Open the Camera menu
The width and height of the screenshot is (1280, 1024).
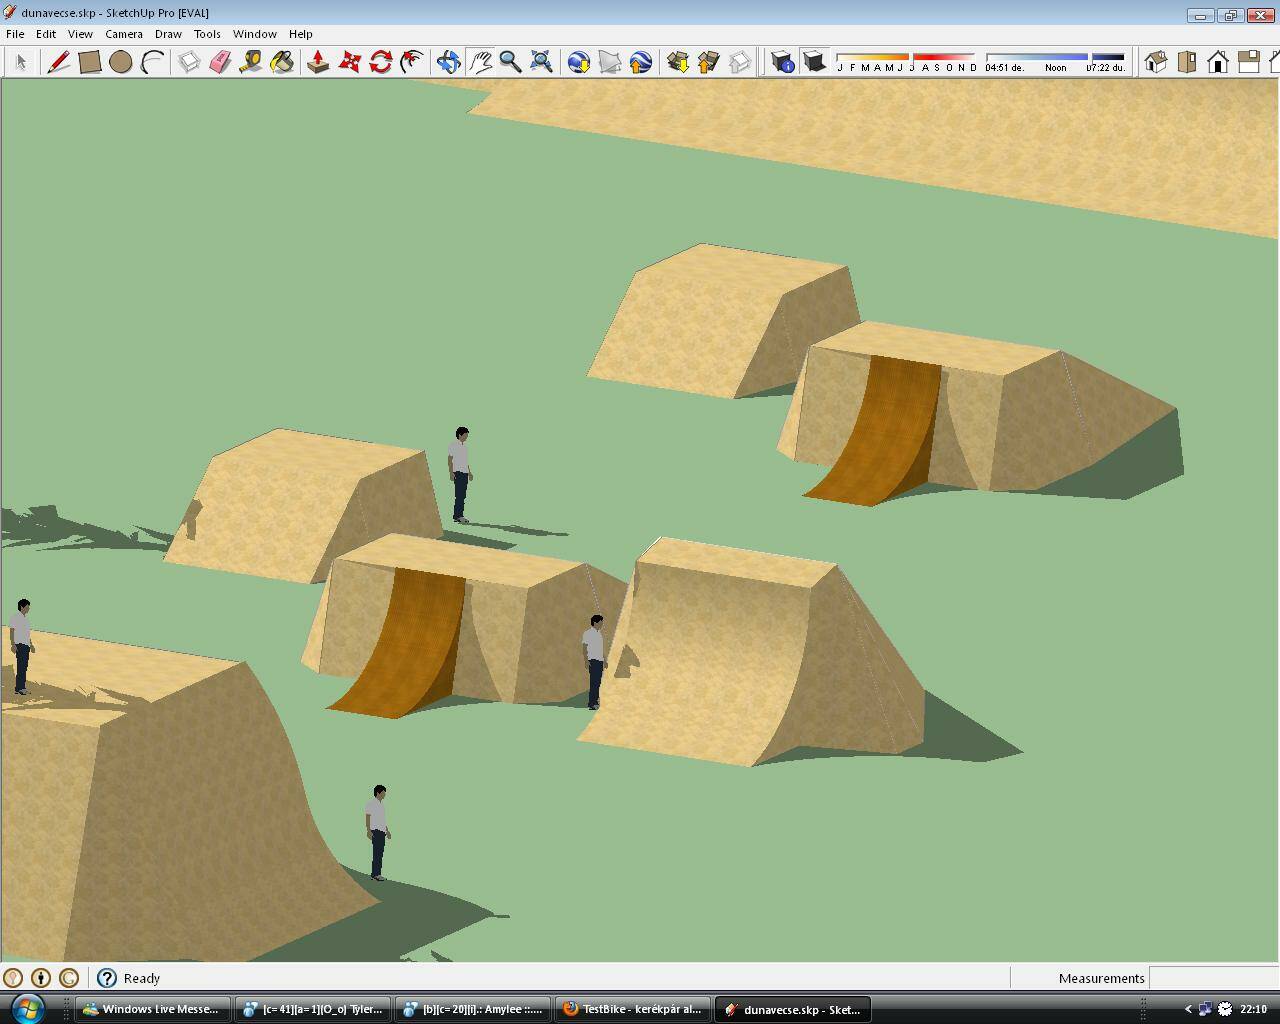click(124, 34)
